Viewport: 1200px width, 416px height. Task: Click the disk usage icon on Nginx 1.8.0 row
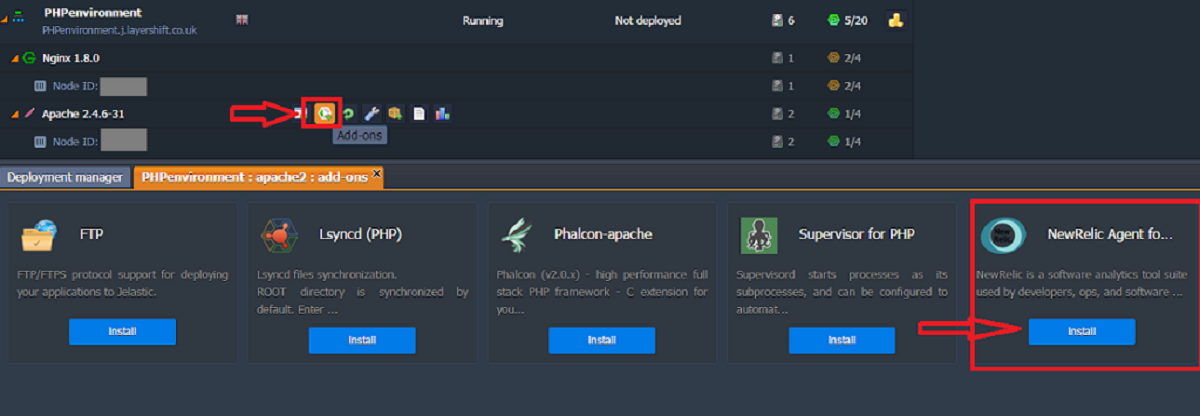click(777, 58)
